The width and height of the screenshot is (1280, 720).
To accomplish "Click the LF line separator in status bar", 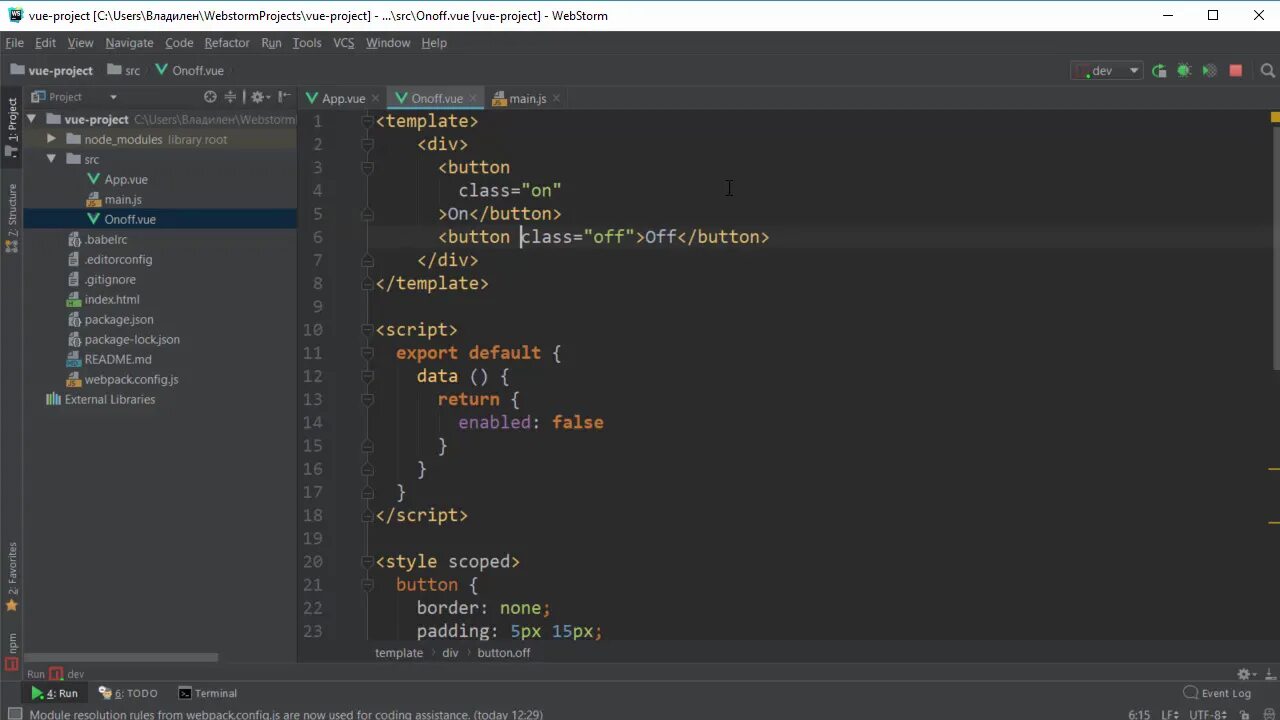I will point(1169,714).
